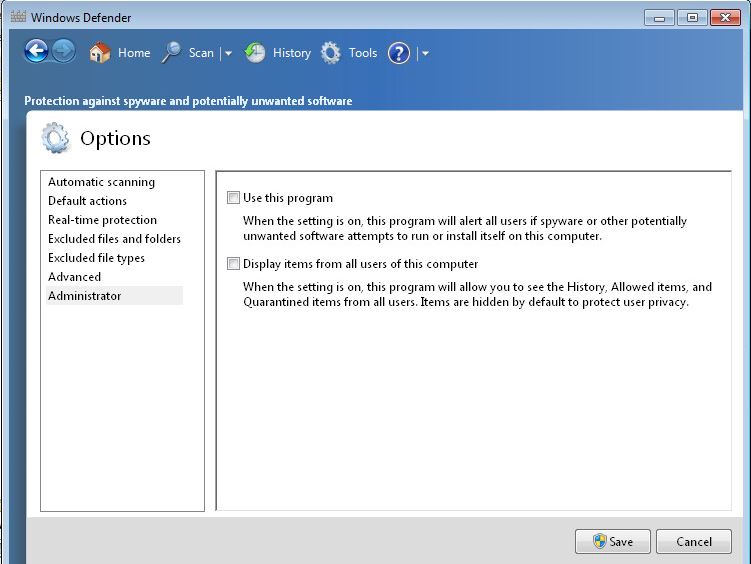The height and width of the screenshot is (564, 751).
Task: Select Excluded file types category
Action: pyautogui.click(x=96, y=258)
